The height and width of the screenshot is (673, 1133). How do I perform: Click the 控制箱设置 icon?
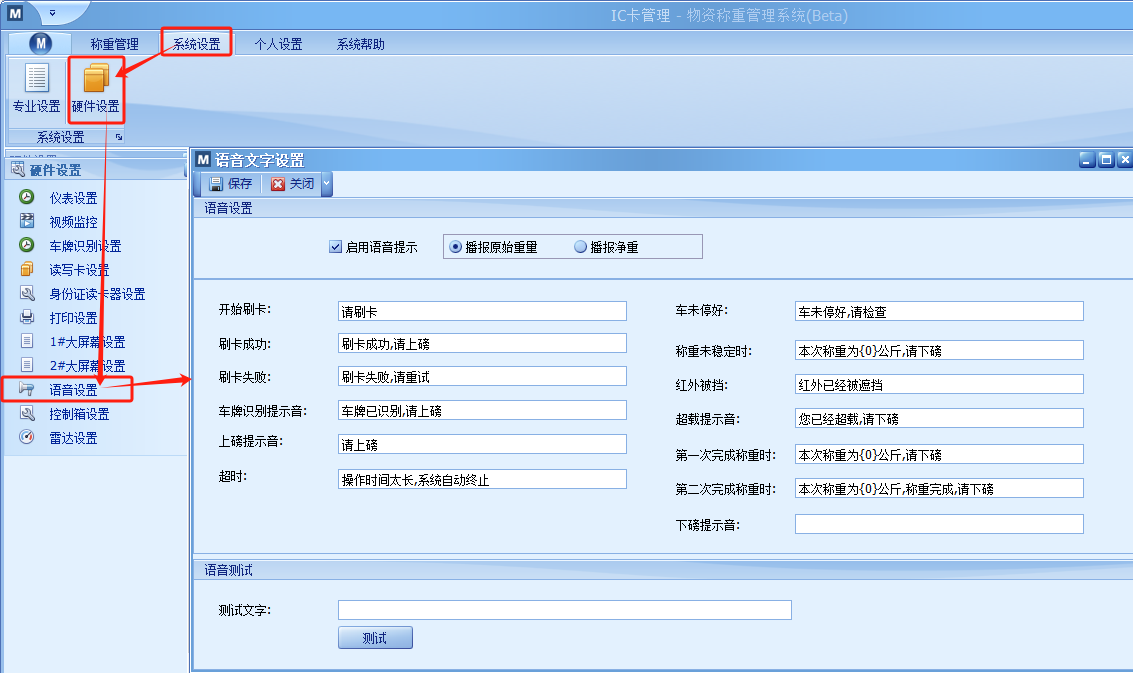coord(27,413)
